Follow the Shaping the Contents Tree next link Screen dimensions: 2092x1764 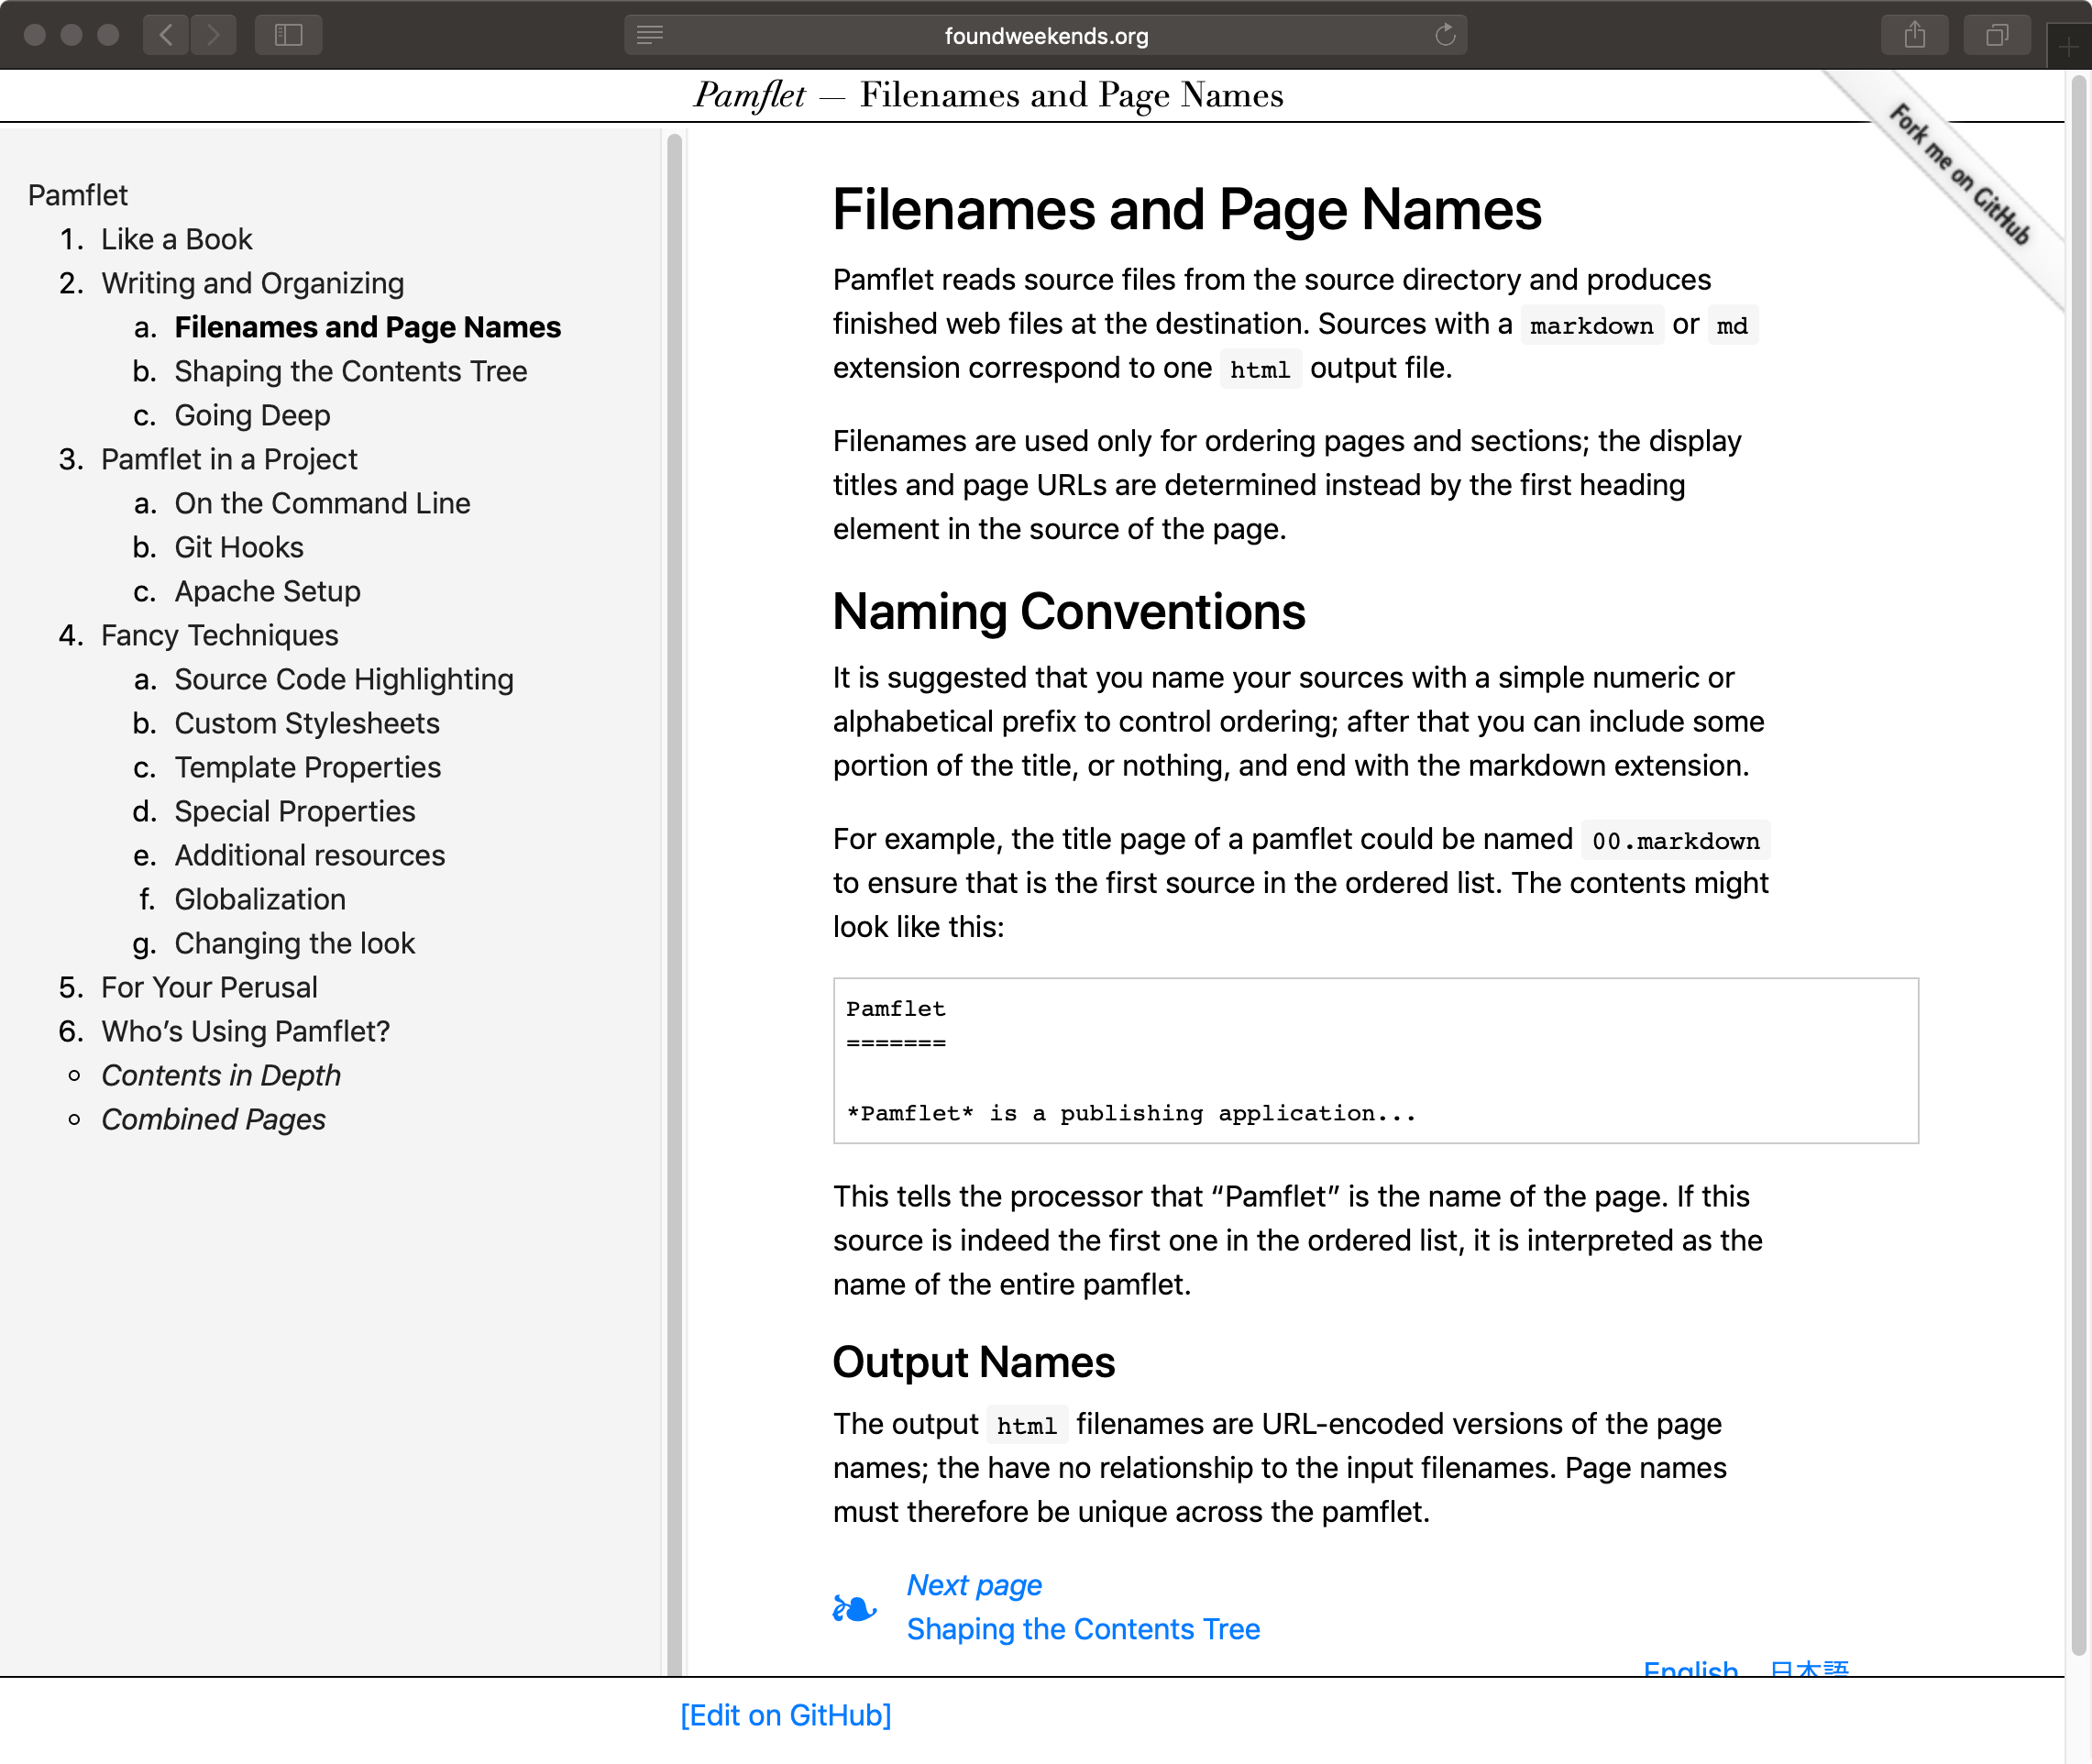[x=1083, y=1629]
